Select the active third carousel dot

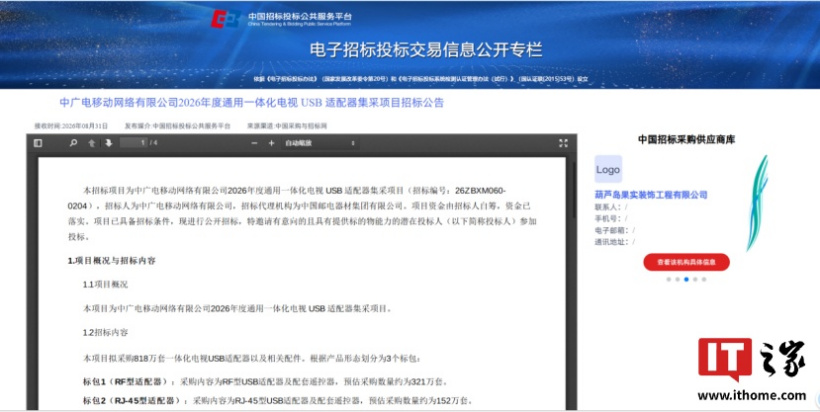[x=686, y=279]
